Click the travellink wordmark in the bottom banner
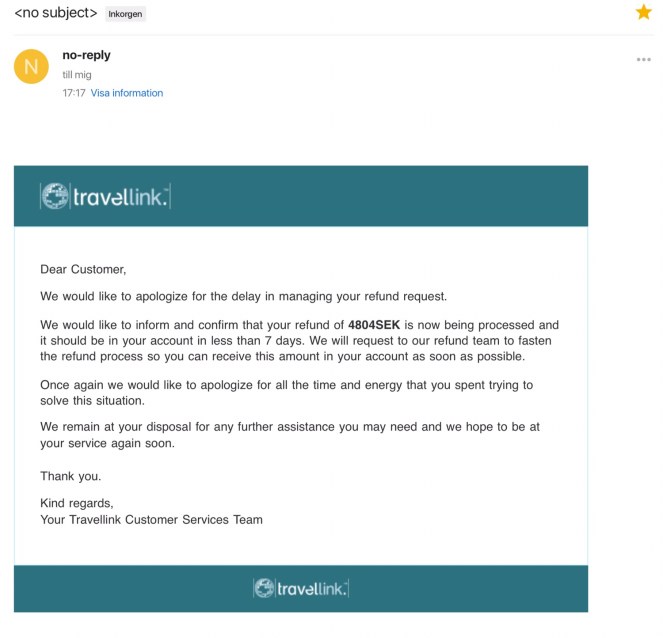The width and height of the screenshot is (663, 638). click(x=312, y=588)
